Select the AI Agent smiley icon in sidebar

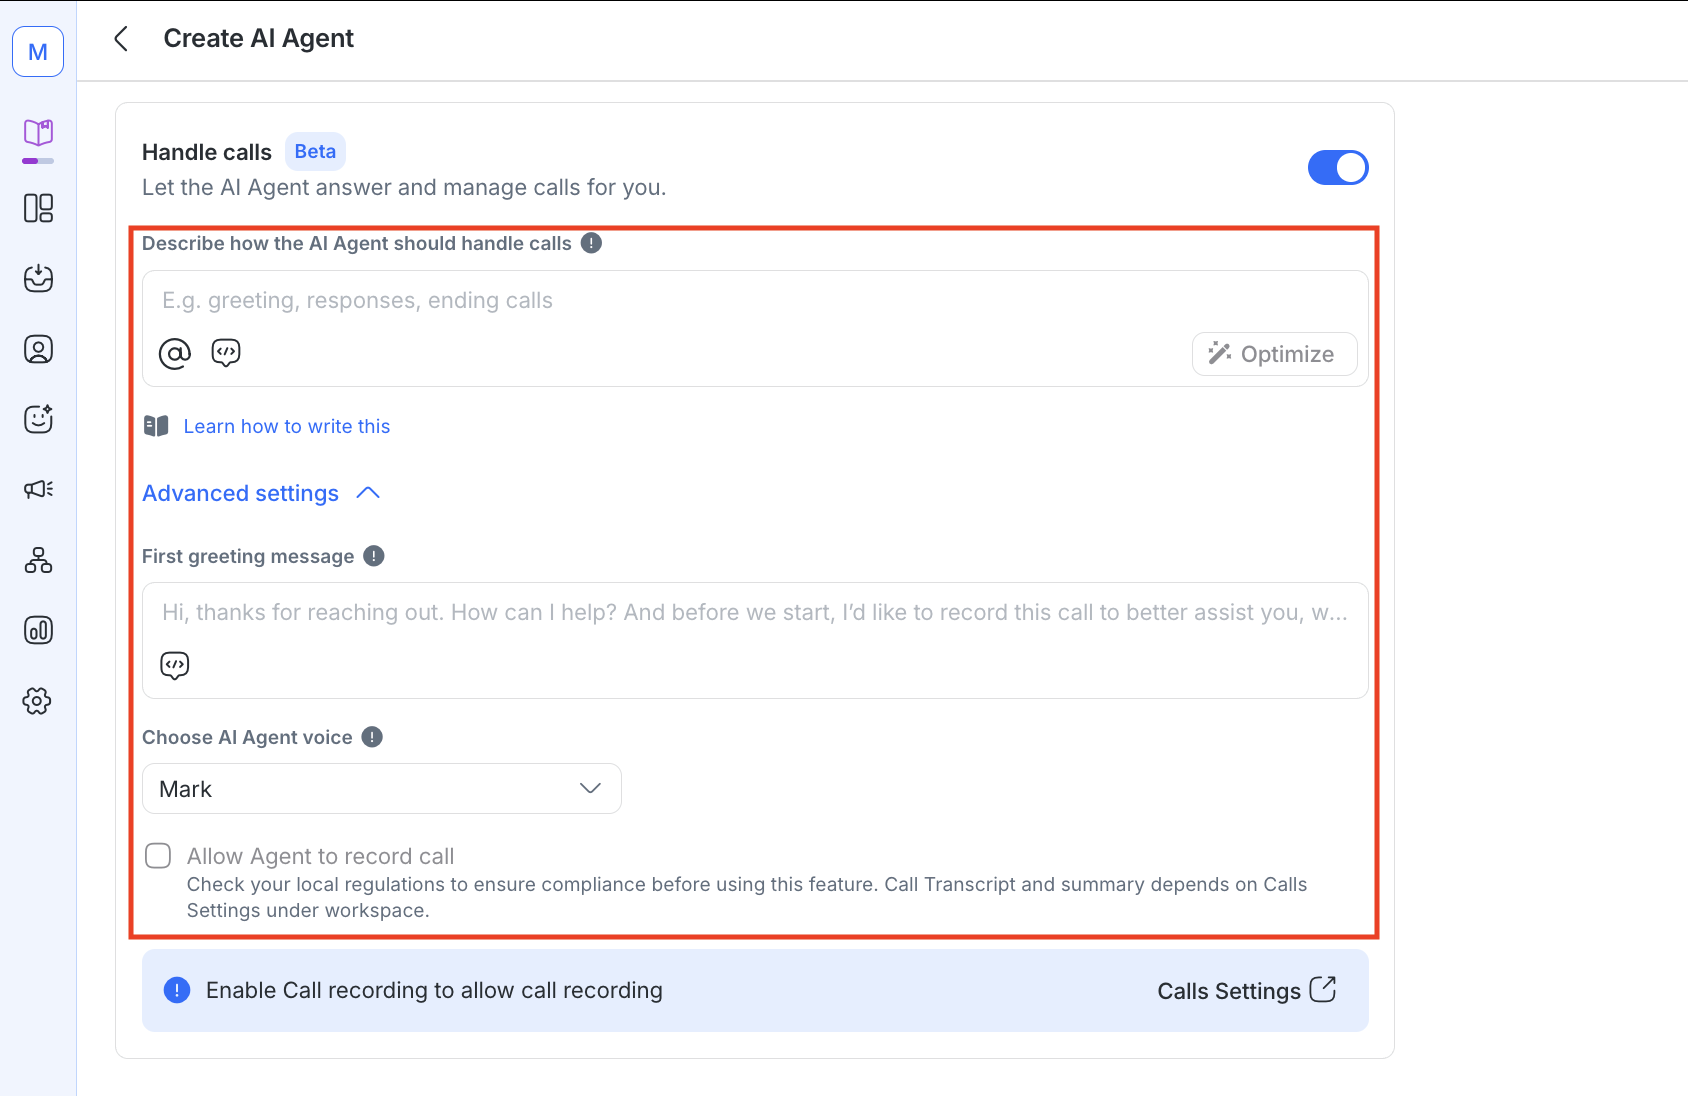pos(38,419)
